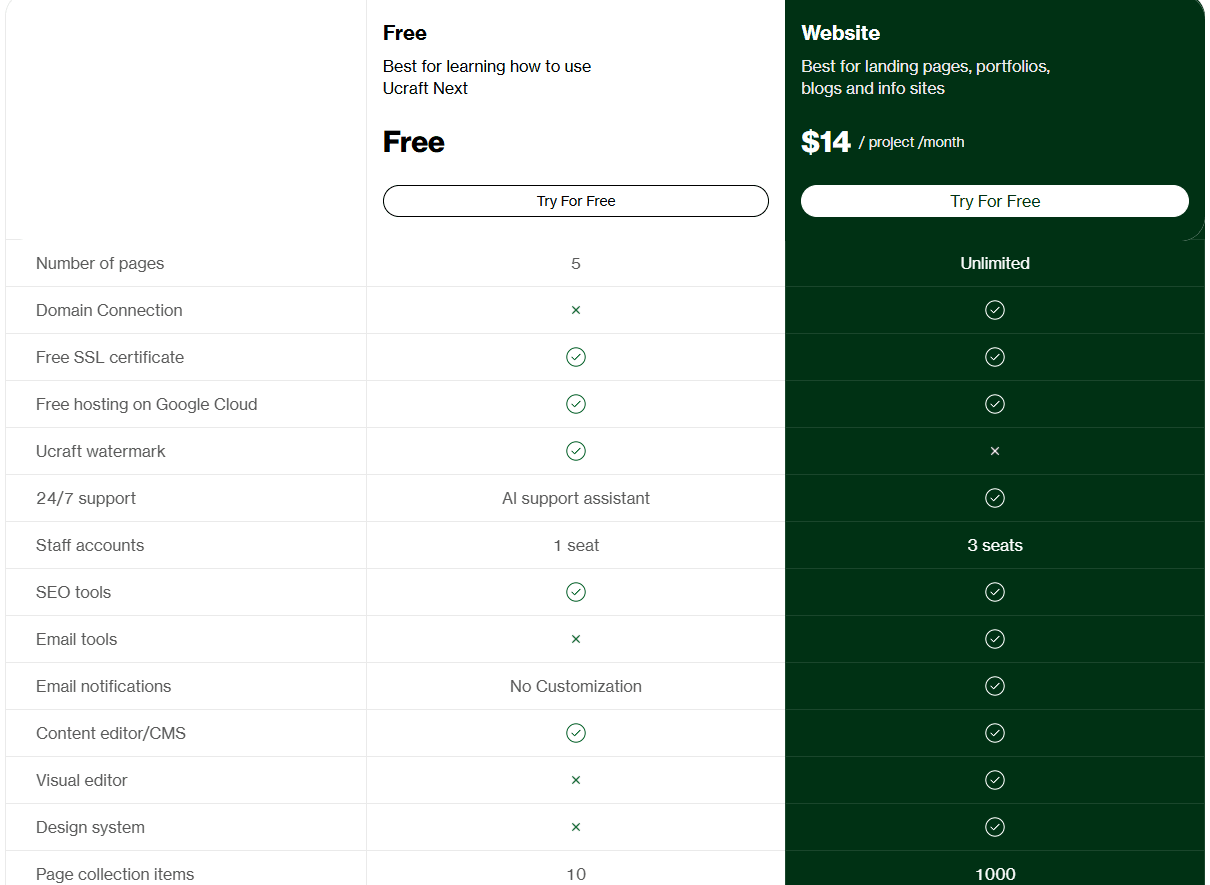Screen dimensions: 1210x885
Task: Click the No Customization text
Action: [x=576, y=687]
